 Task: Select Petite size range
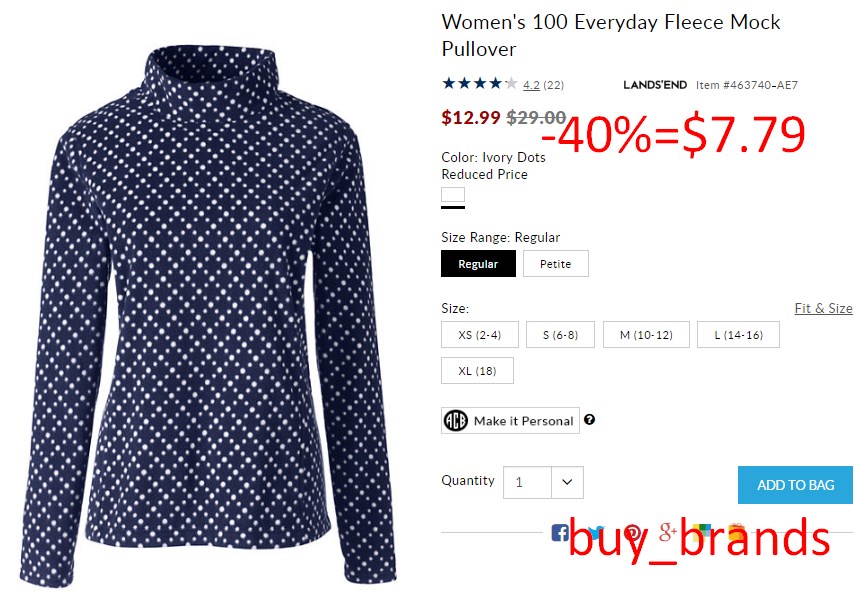556,264
